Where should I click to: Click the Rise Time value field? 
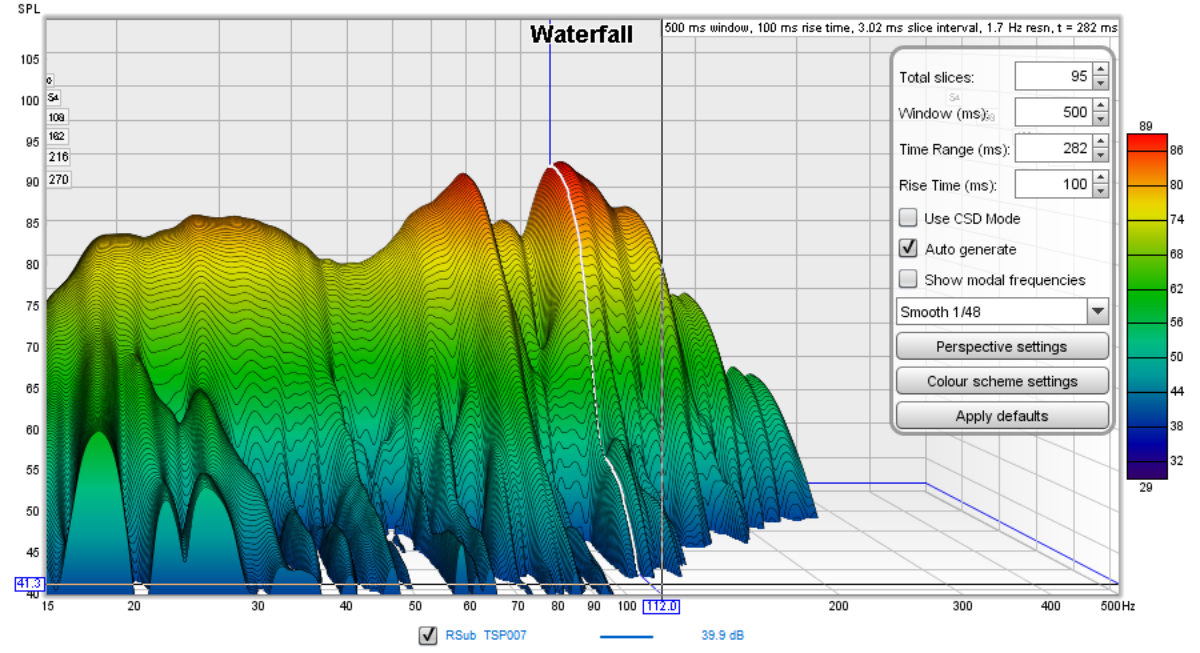1052,185
